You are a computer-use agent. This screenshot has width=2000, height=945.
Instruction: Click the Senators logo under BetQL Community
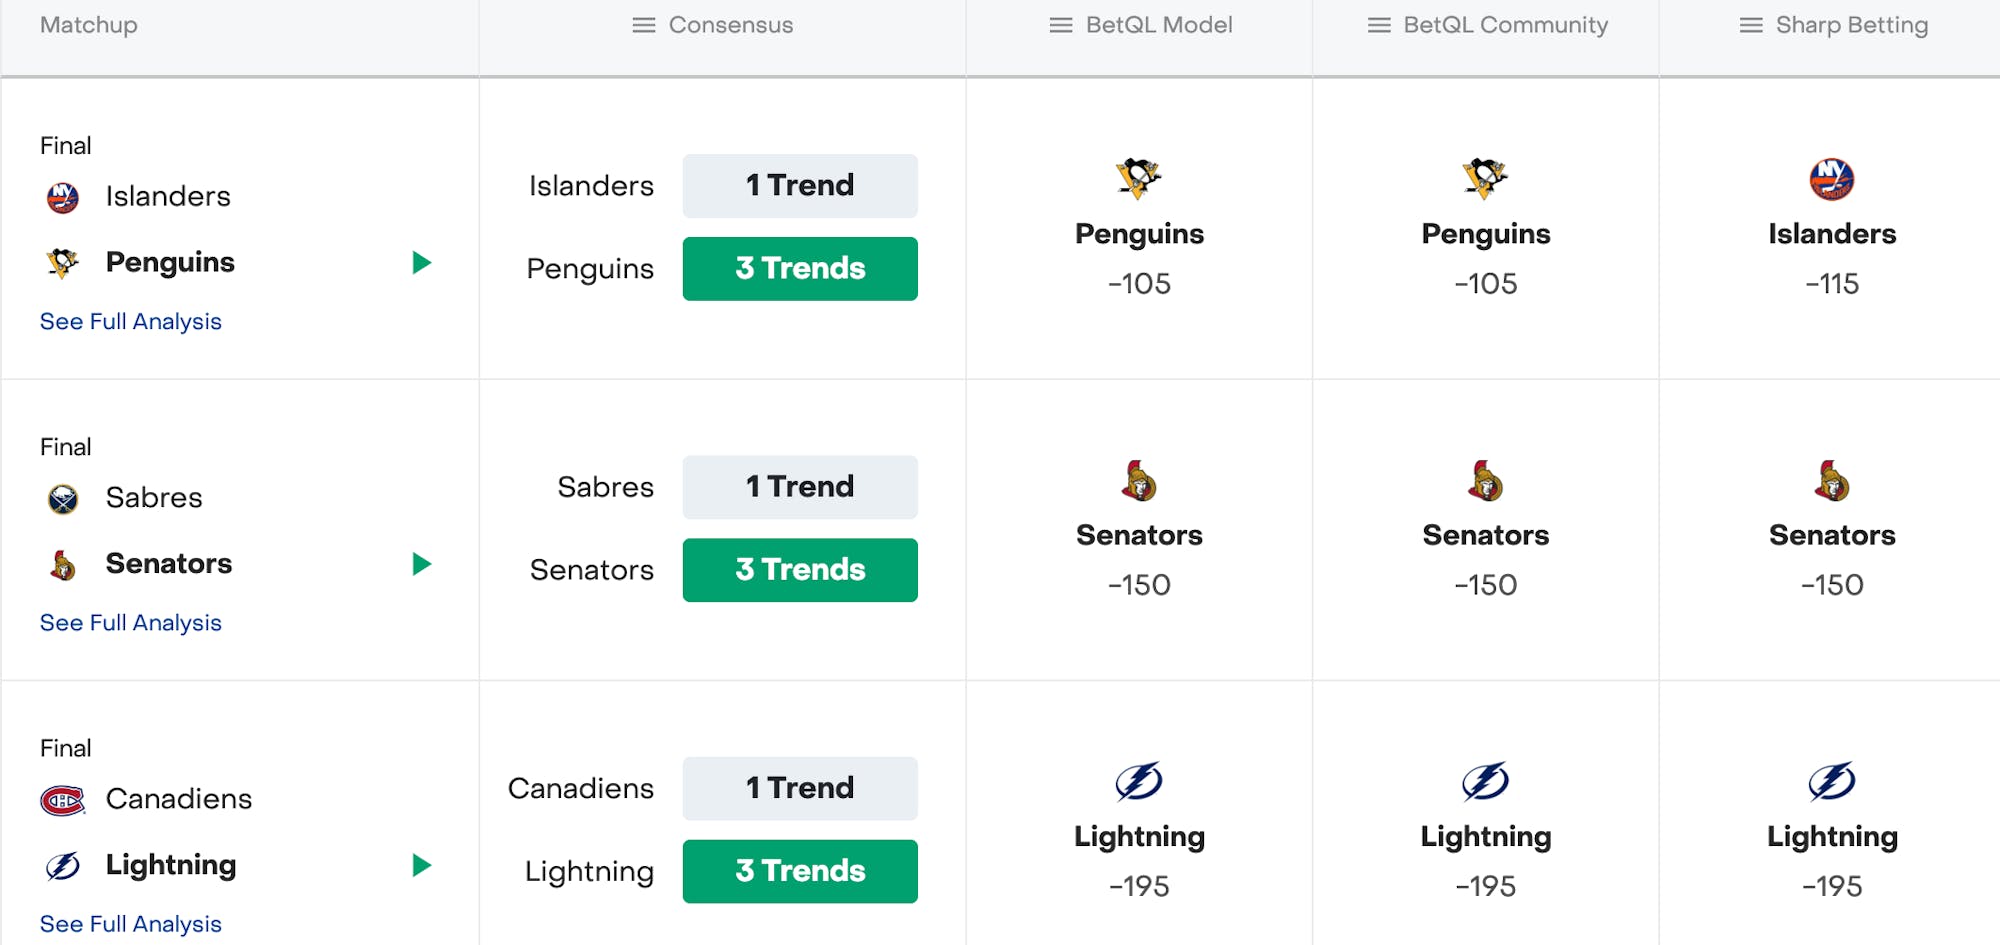pyautogui.click(x=1486, y=481)
